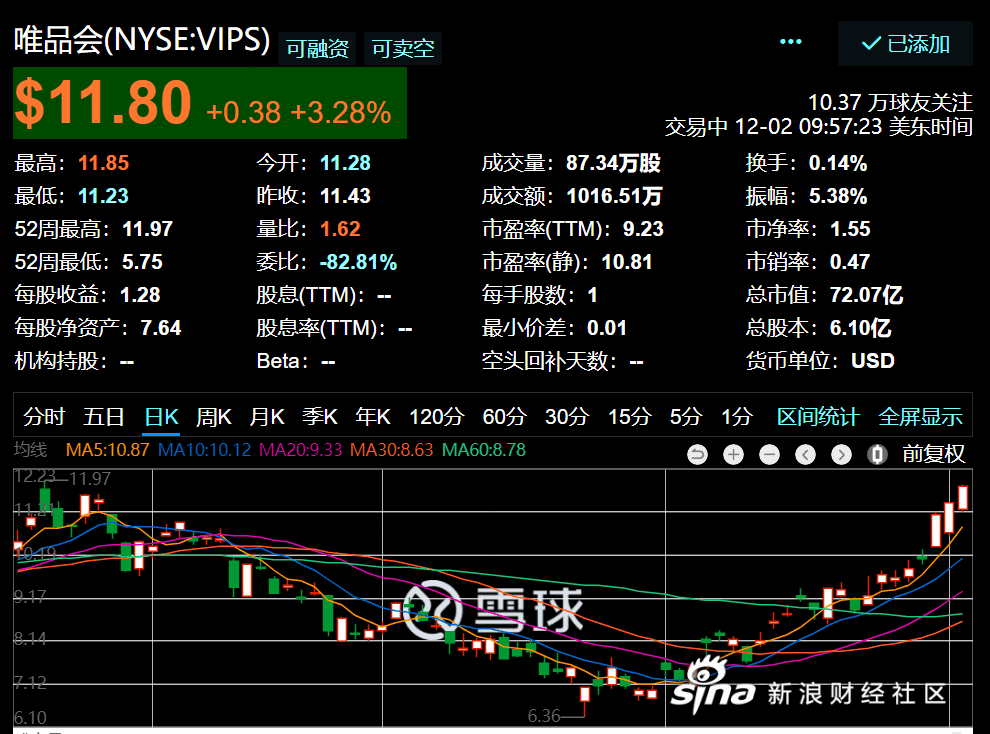Click the 可融资 margin tag
The width and height of the screenshot is (990, 734).
point(317,49)
